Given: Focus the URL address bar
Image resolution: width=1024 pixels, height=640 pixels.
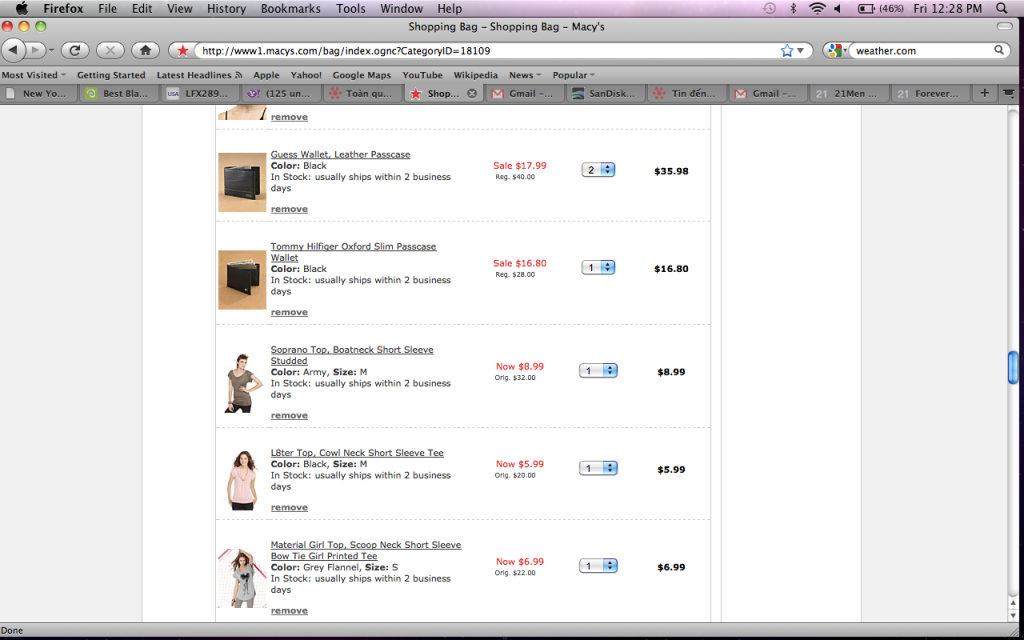Looking at the screenshot, I should pyautogui.click(x=480, y=50).
